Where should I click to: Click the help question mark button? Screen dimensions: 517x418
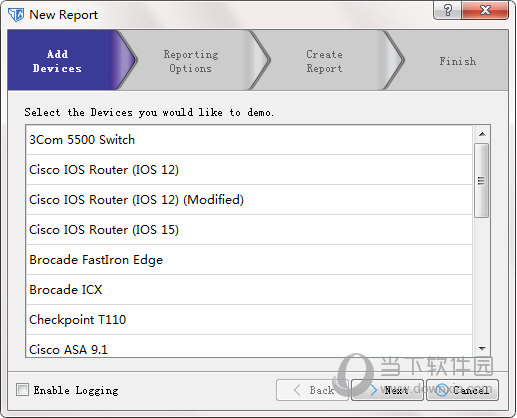(448, 10)
